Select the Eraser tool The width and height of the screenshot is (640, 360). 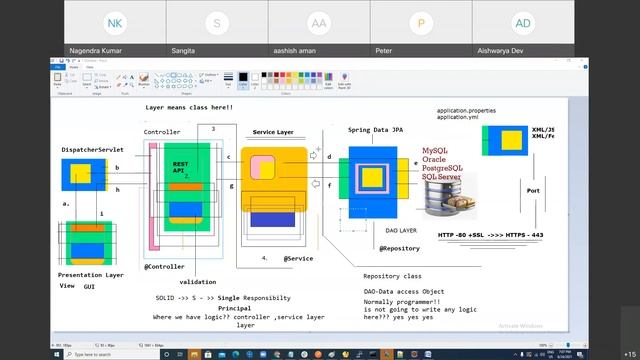click(x=119, y=84)
